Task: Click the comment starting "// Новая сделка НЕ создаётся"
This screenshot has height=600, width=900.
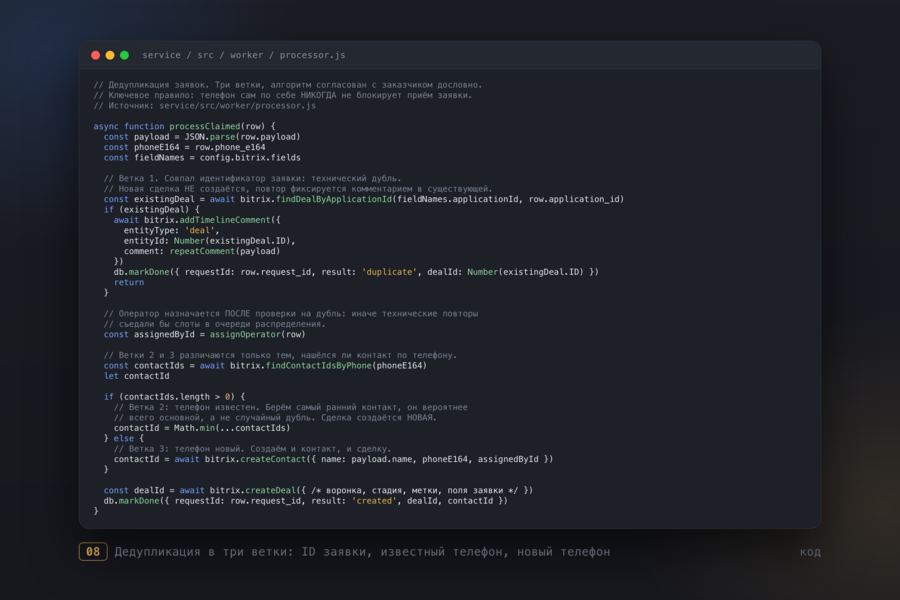Action: coord(298,188)
